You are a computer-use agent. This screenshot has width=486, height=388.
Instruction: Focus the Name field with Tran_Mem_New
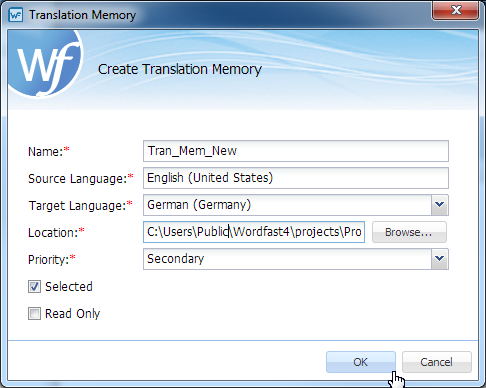[x=296, y=151]
